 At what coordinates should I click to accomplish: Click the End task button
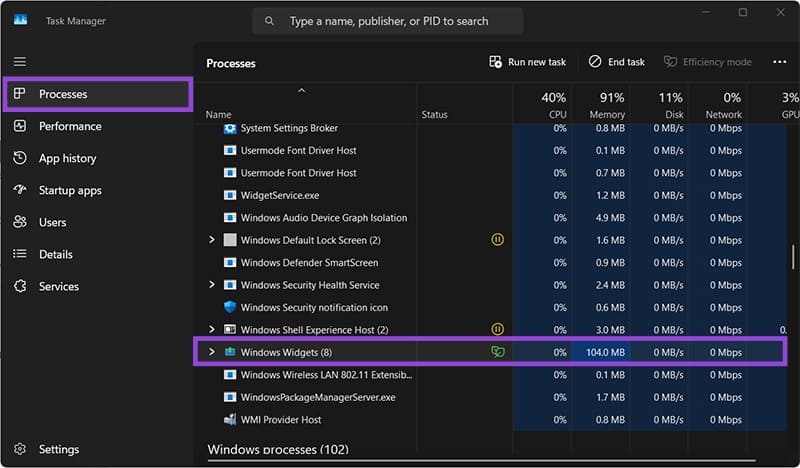(x=616, y=62)
